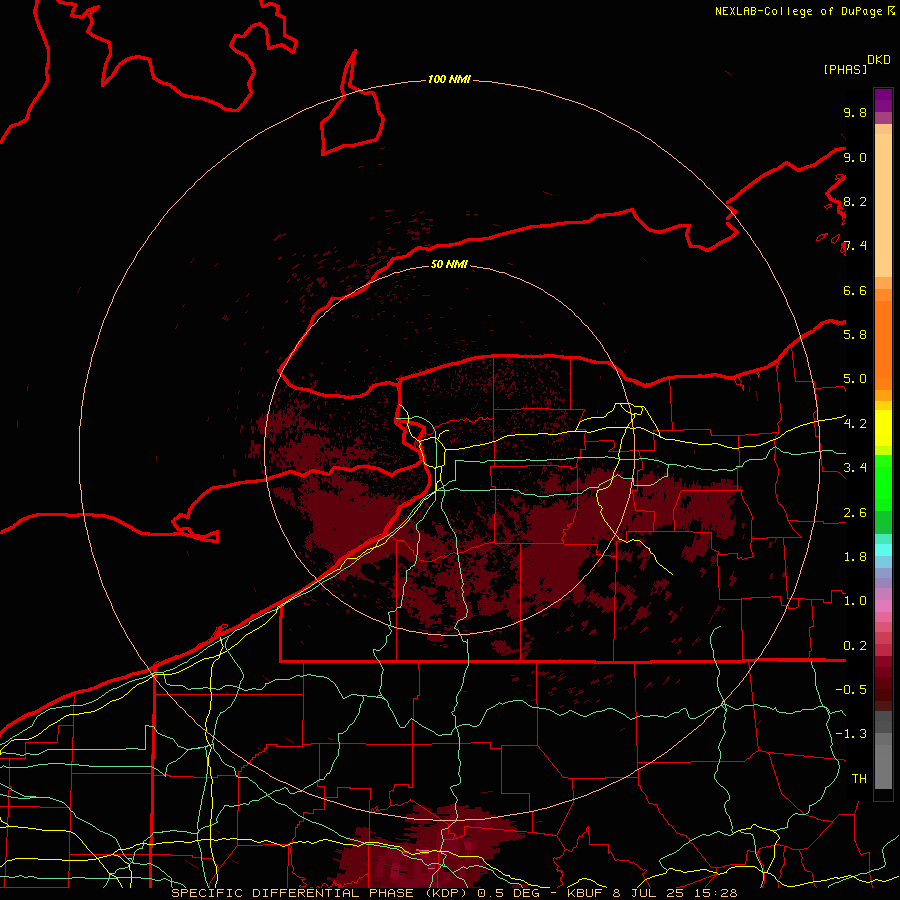Click the 3.4 value on color scale

pyautogui.click(x=855, y=468)
